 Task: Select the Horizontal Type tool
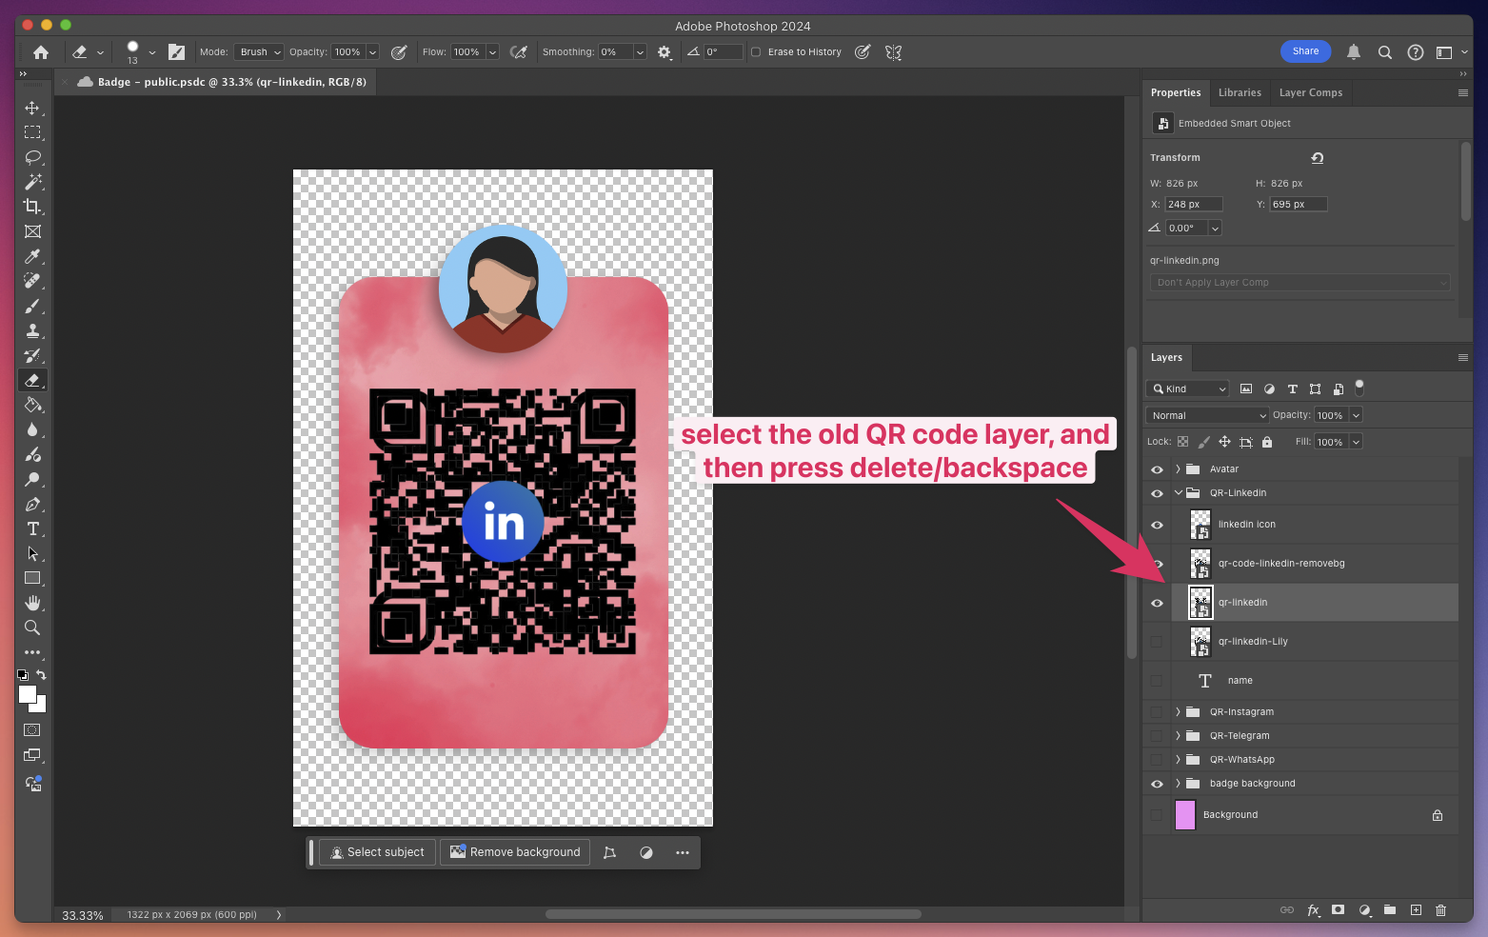point(33,529)
